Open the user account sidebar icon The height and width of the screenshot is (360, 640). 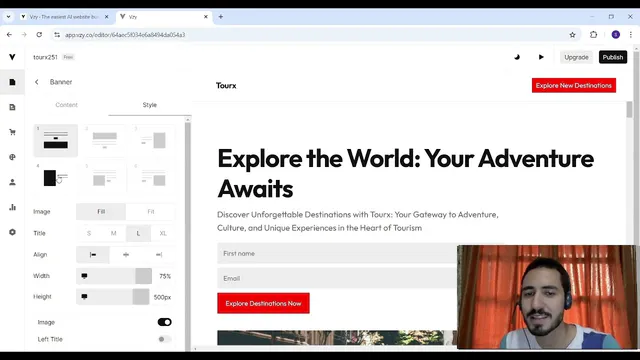click(x=12, y=182)
